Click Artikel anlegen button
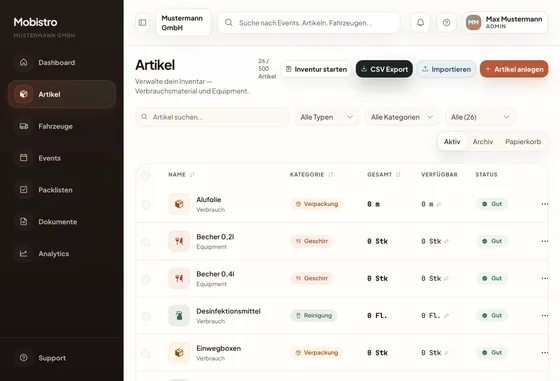The height and width of the screenshot is (381, 560). point(514,69)
